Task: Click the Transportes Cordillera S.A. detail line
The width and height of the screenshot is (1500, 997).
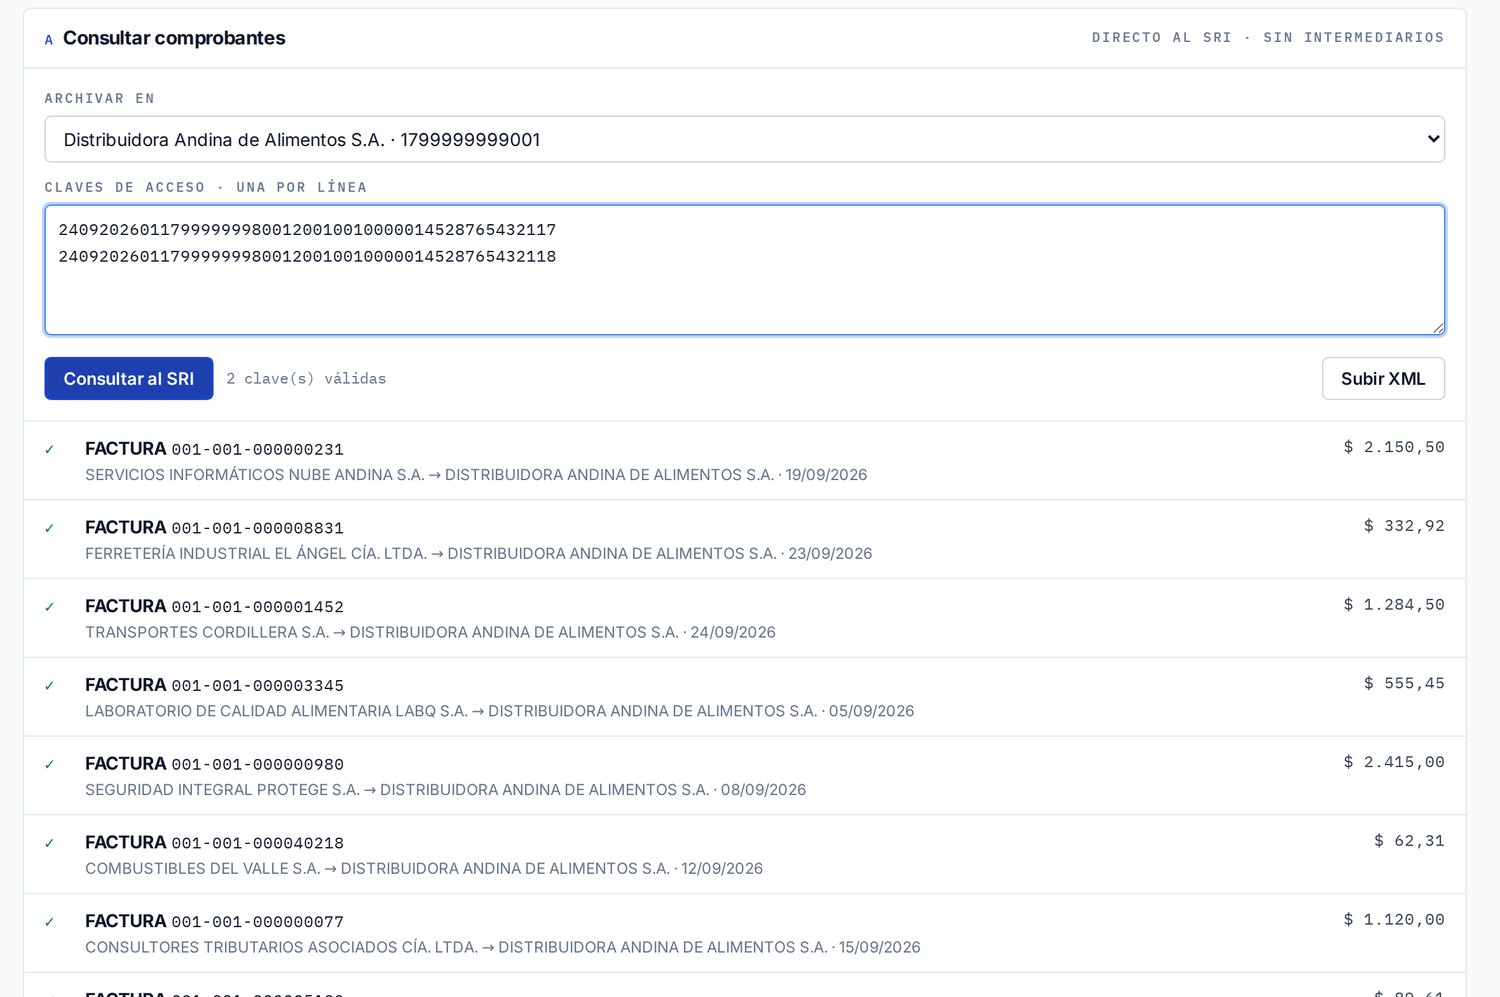Action: click(431, 633)
